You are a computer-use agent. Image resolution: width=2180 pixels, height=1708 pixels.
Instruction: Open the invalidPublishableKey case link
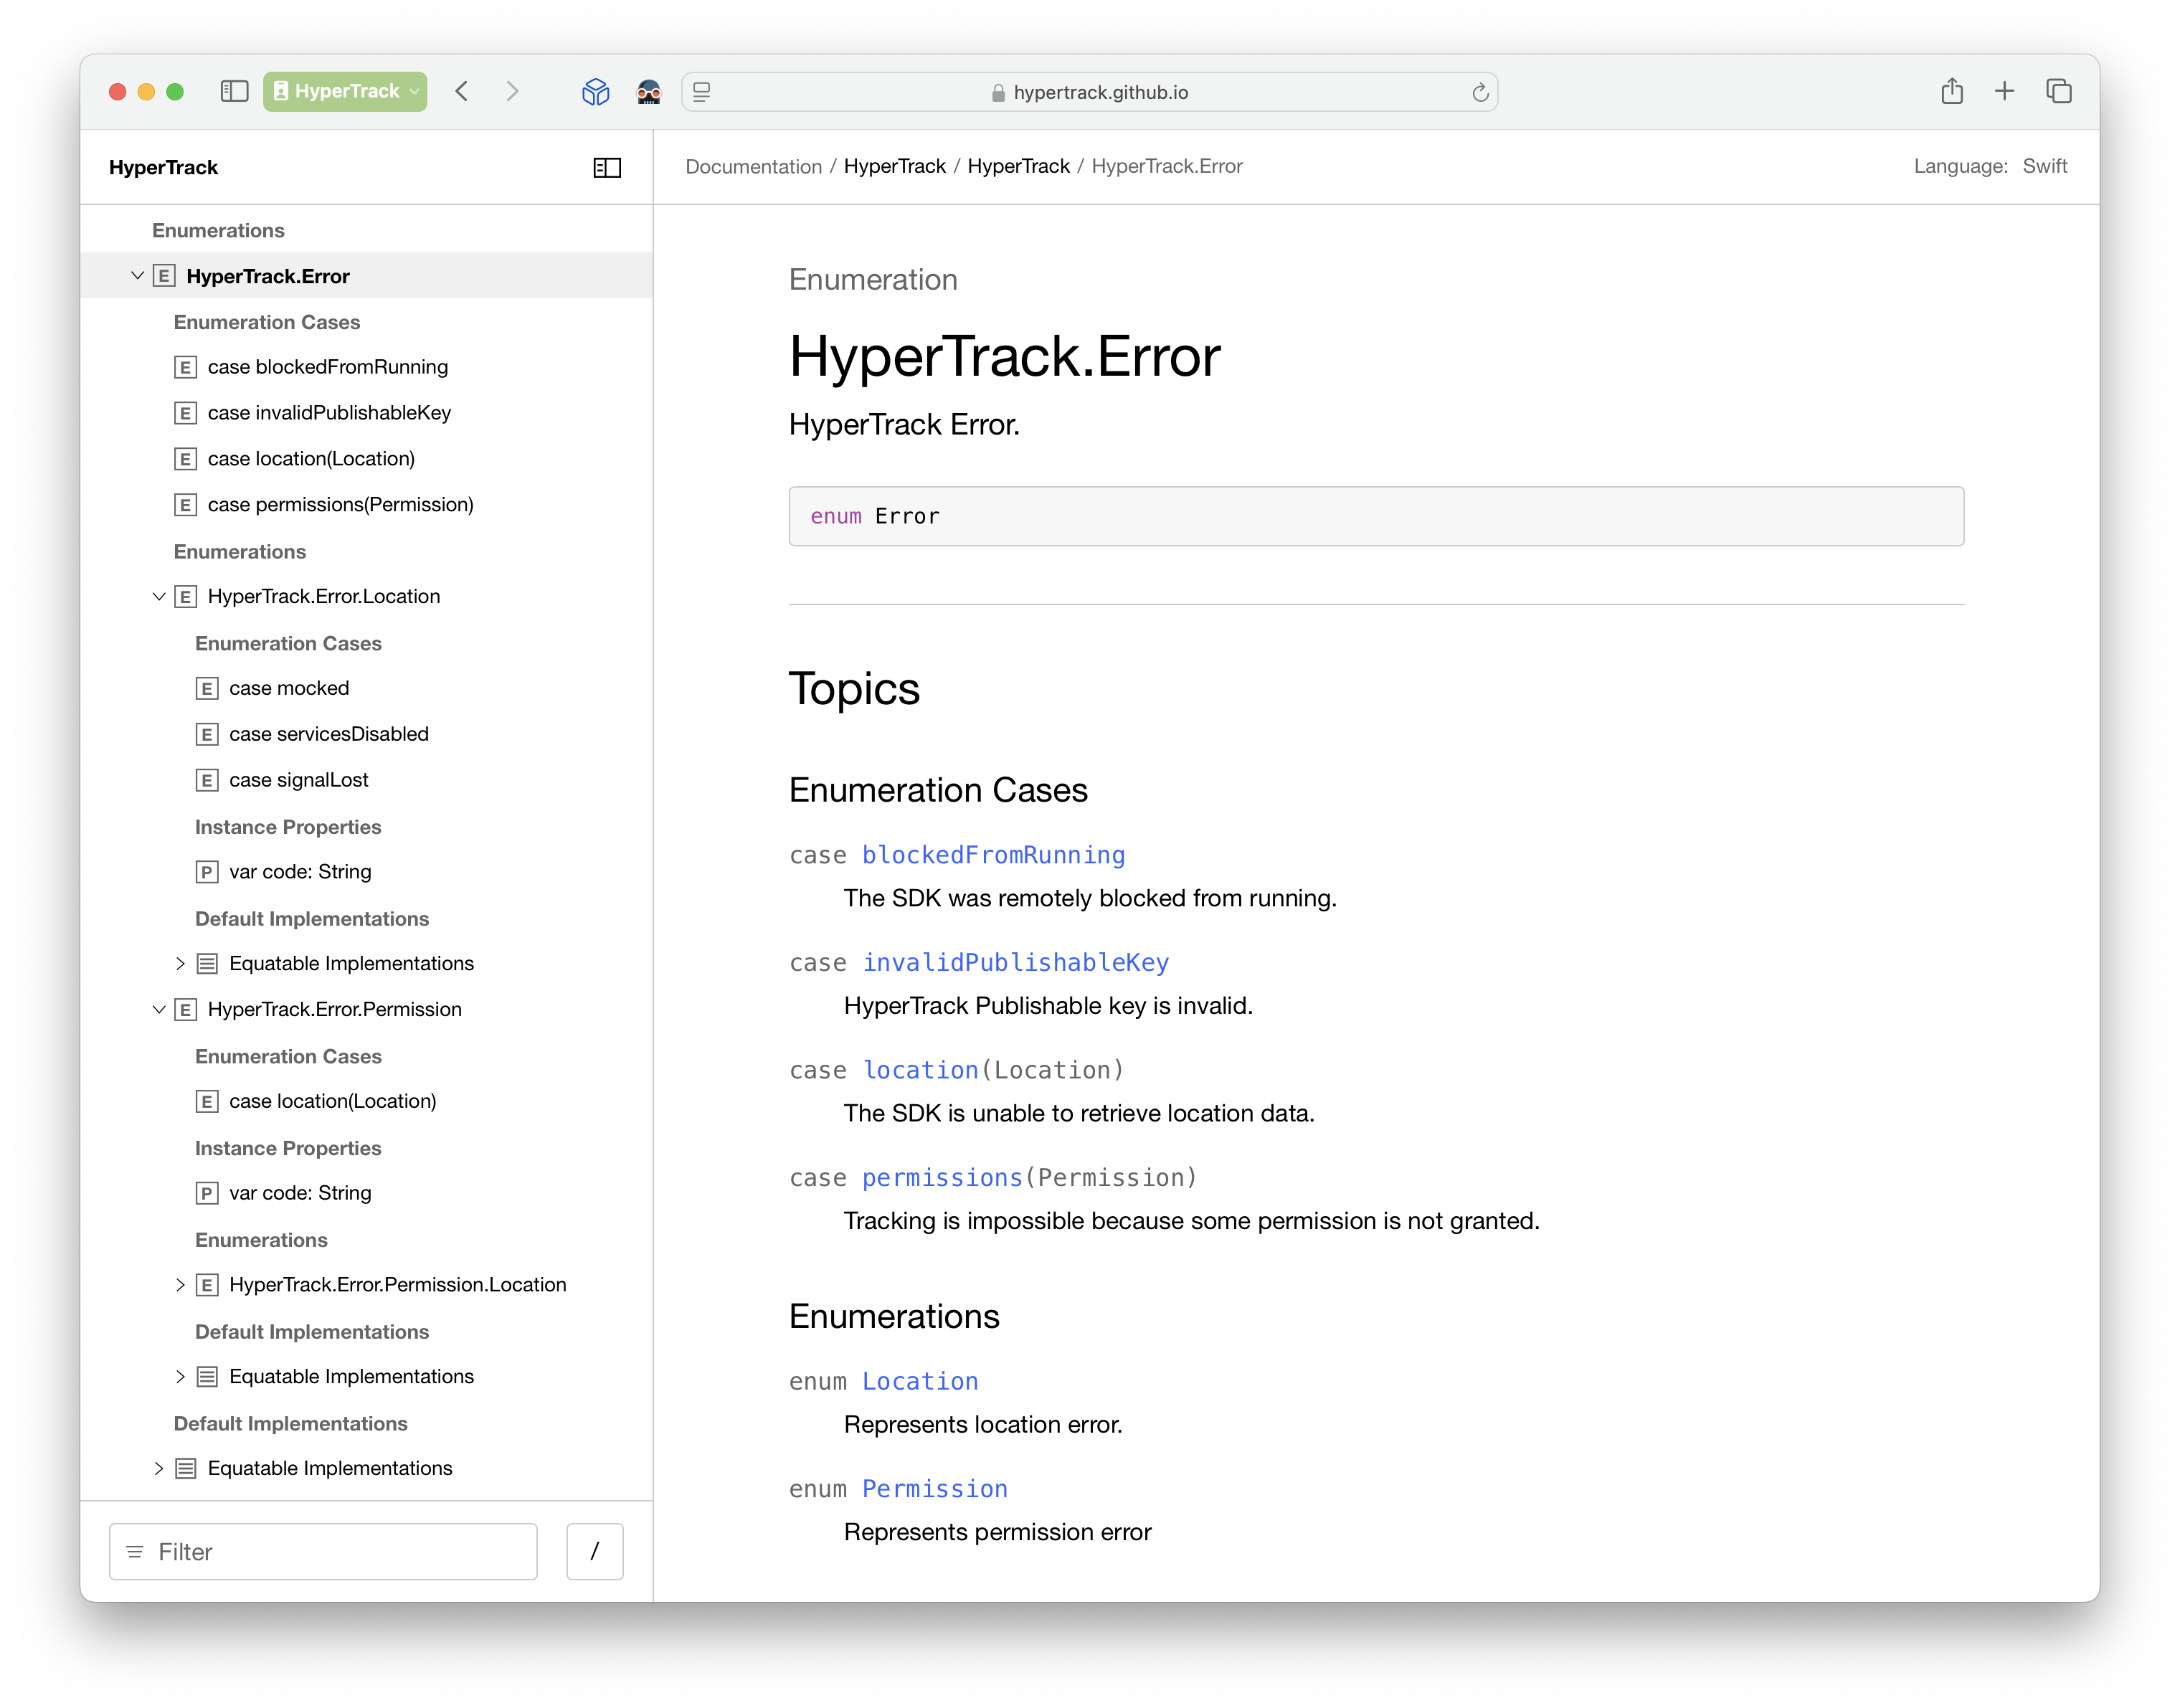1015,962
